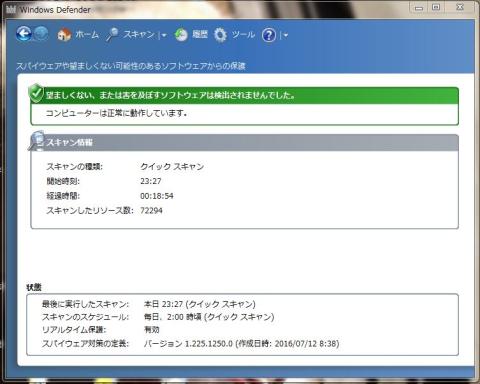Maximize the Windows Defender window

click(436, 7)
